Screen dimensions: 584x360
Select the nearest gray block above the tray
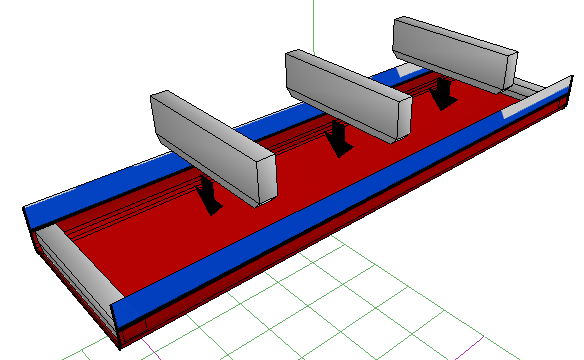click(213, 148)
